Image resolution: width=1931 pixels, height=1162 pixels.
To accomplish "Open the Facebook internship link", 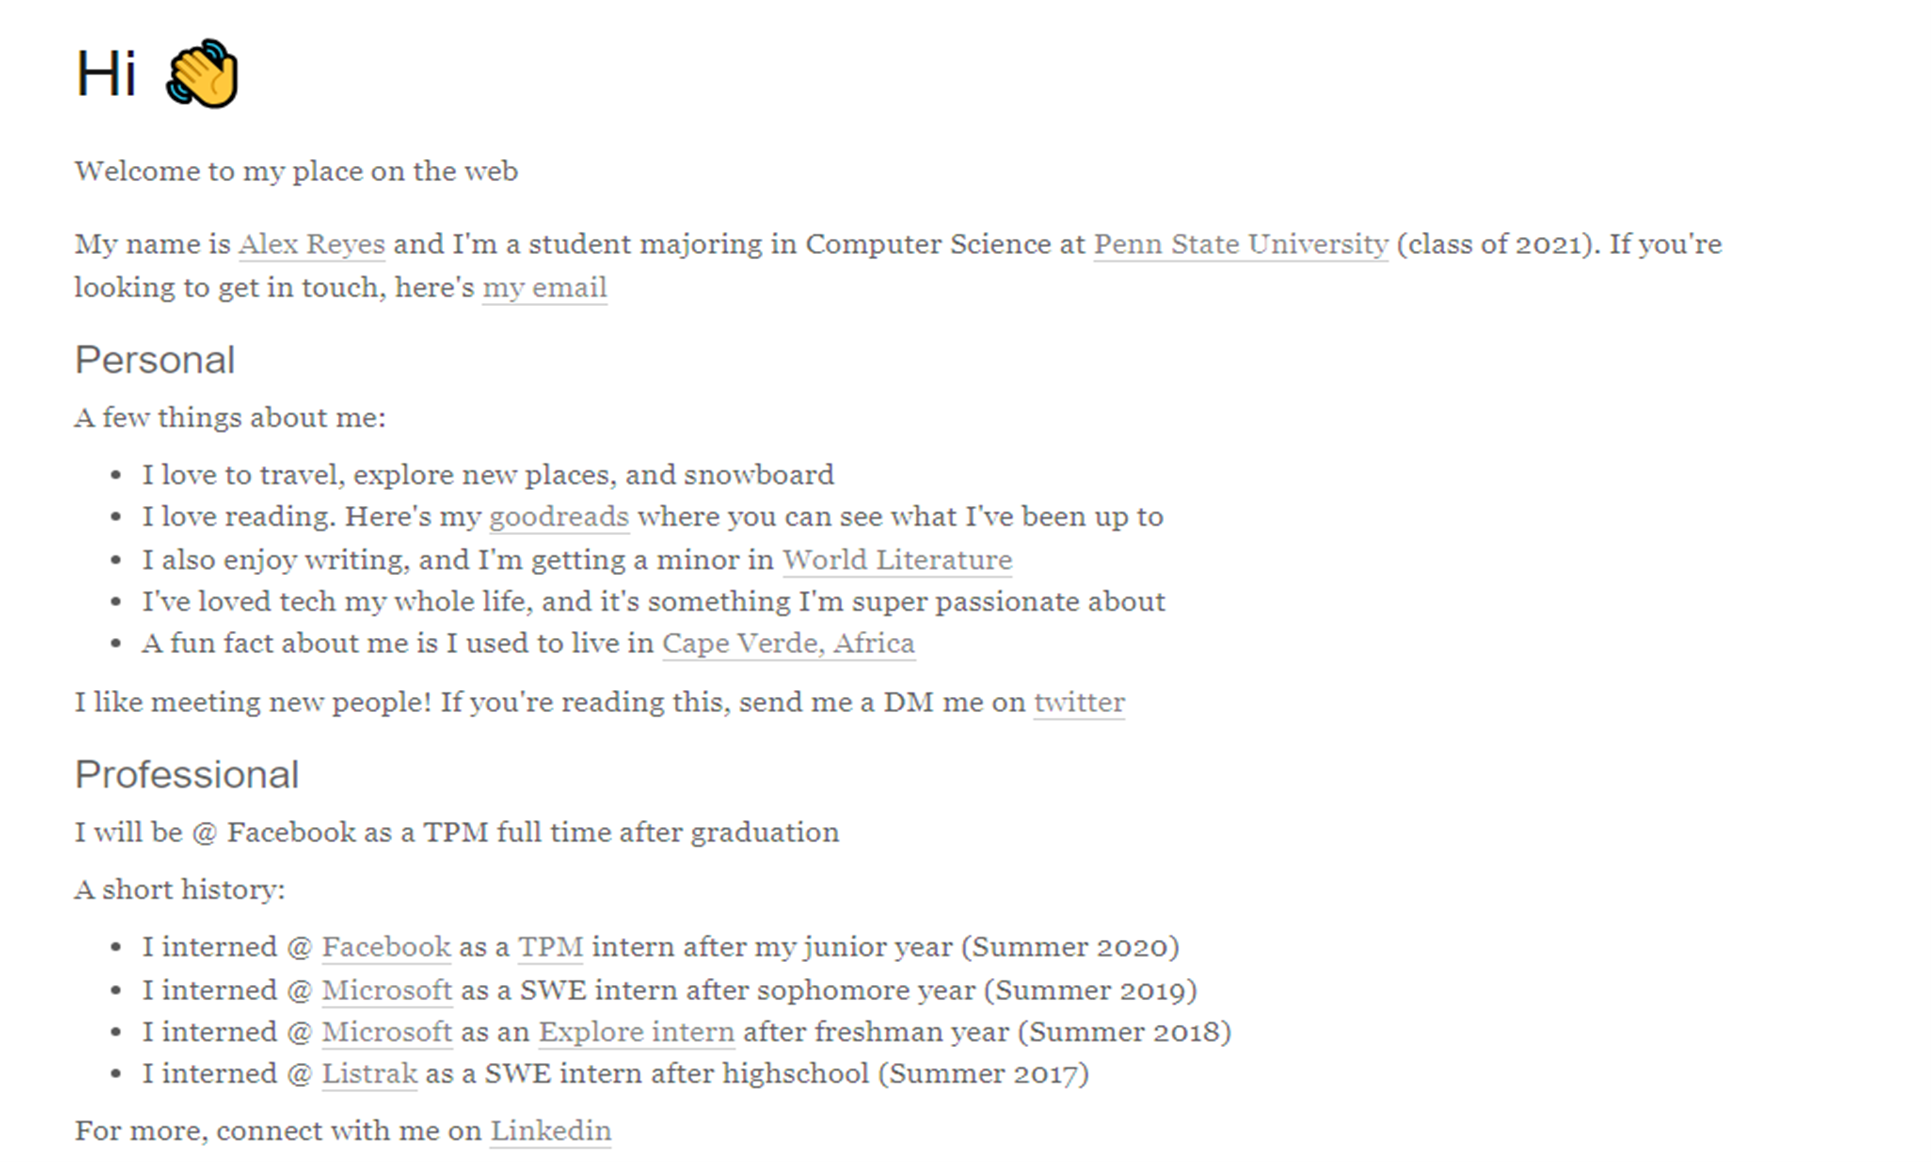I will click(x=386, y=947).
